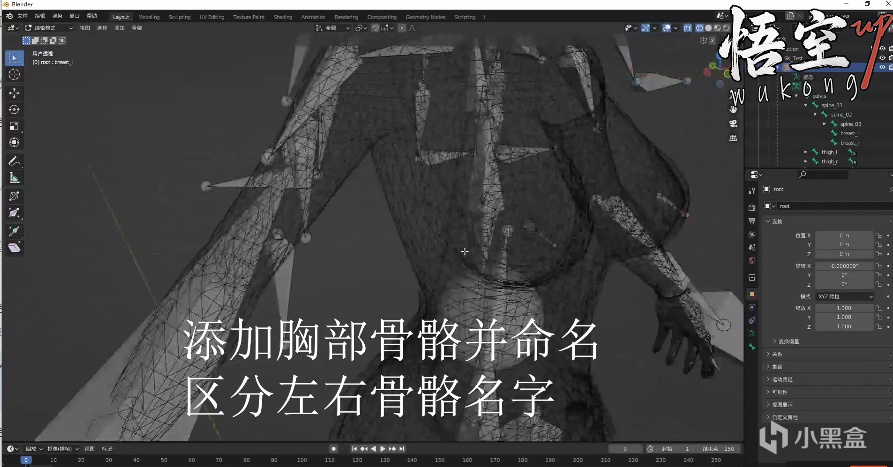This screenshot has width=893, height=467.
Task: Activate the Annotate pencil tool
Action: [x=14, y=161]
